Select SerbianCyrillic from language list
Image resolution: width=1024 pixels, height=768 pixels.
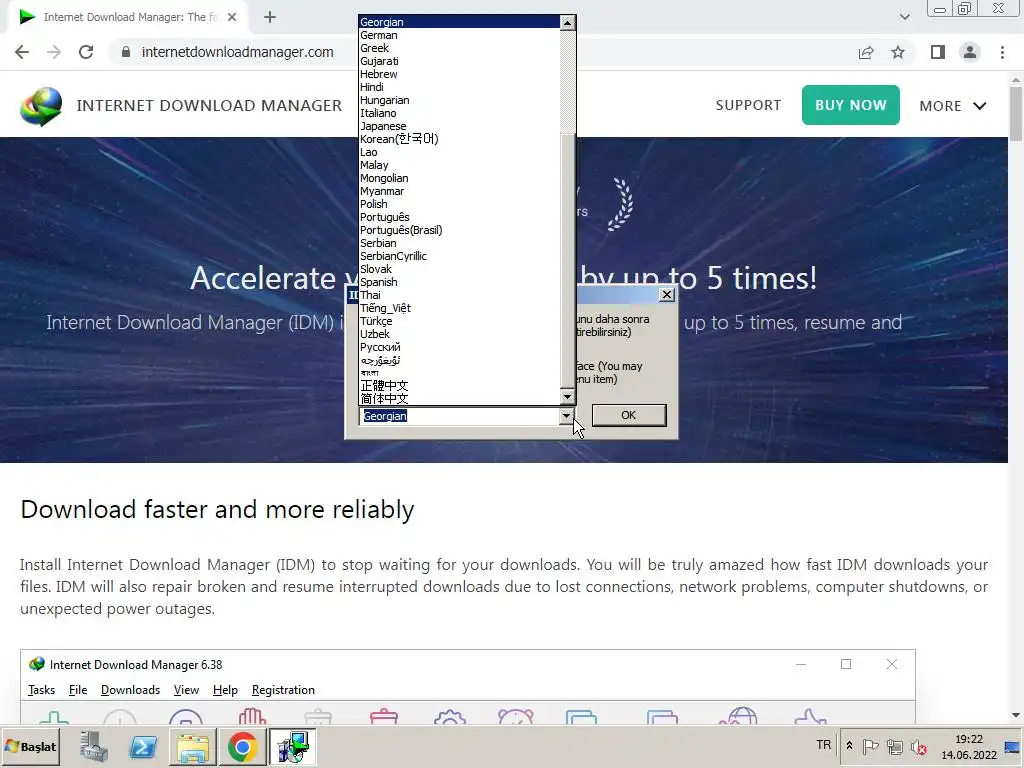pos(460,257)
